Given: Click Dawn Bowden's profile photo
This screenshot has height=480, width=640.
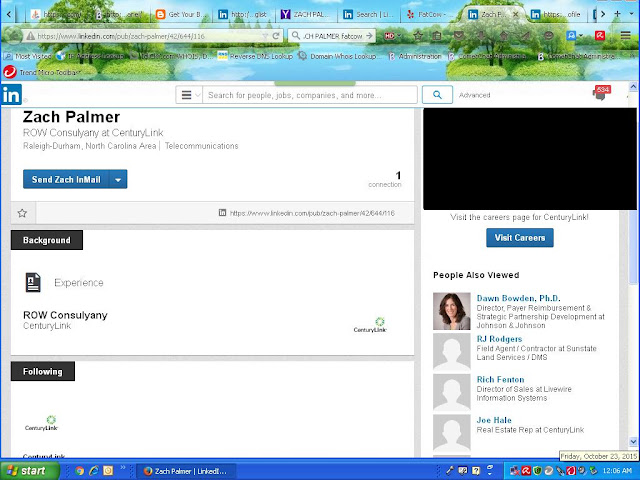Looking at the screenshot, I should pos(451,311).
